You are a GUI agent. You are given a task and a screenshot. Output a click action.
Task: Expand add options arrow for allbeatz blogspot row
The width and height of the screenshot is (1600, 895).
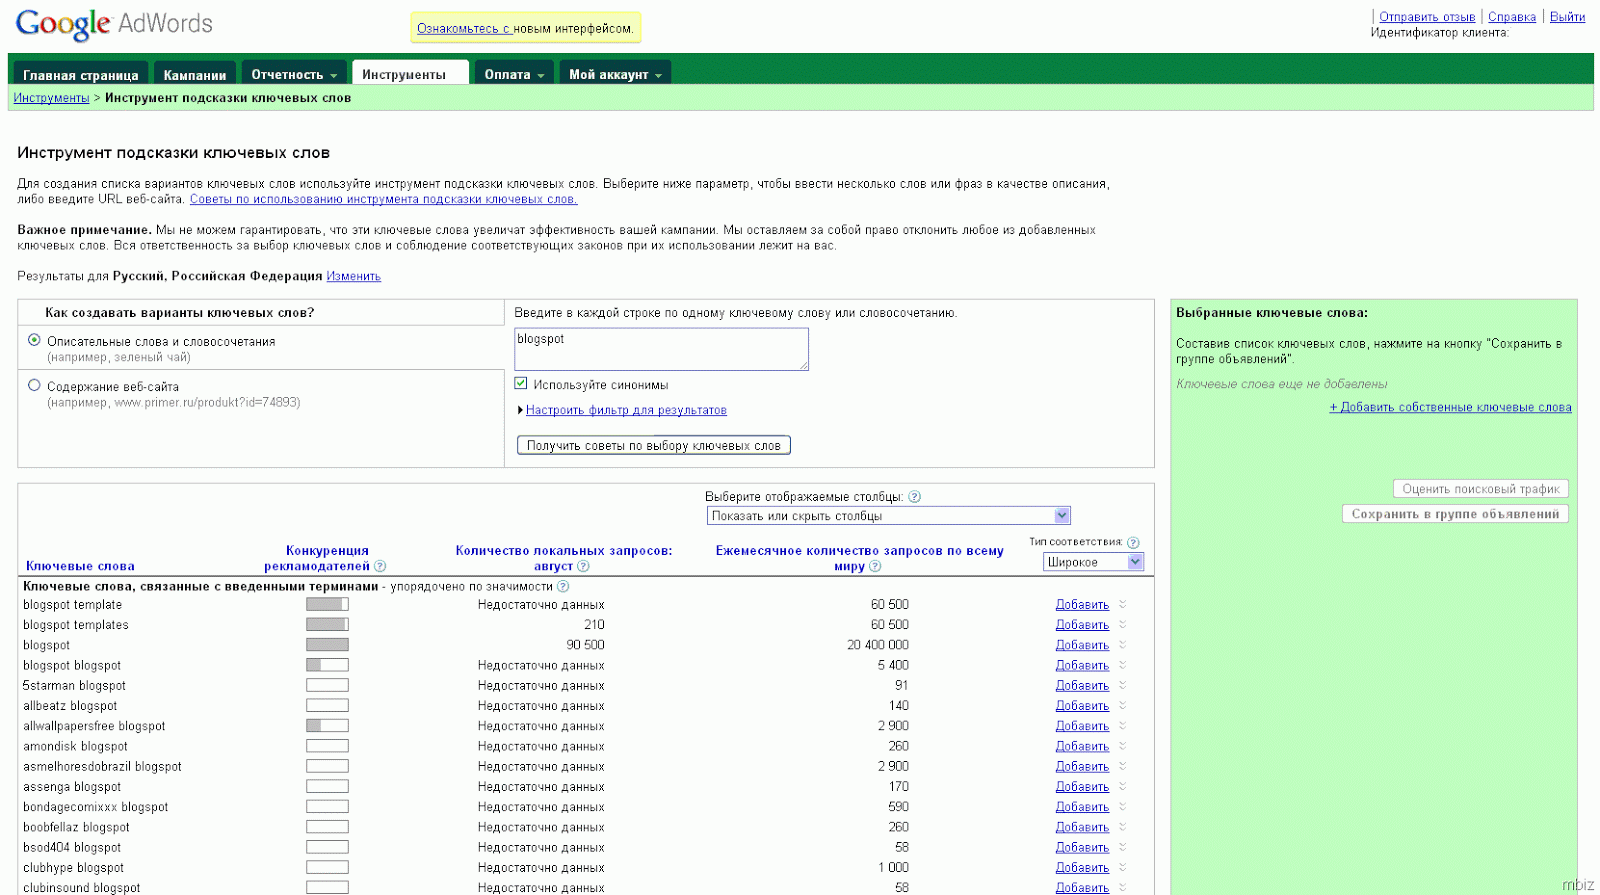pos(1123,705)
